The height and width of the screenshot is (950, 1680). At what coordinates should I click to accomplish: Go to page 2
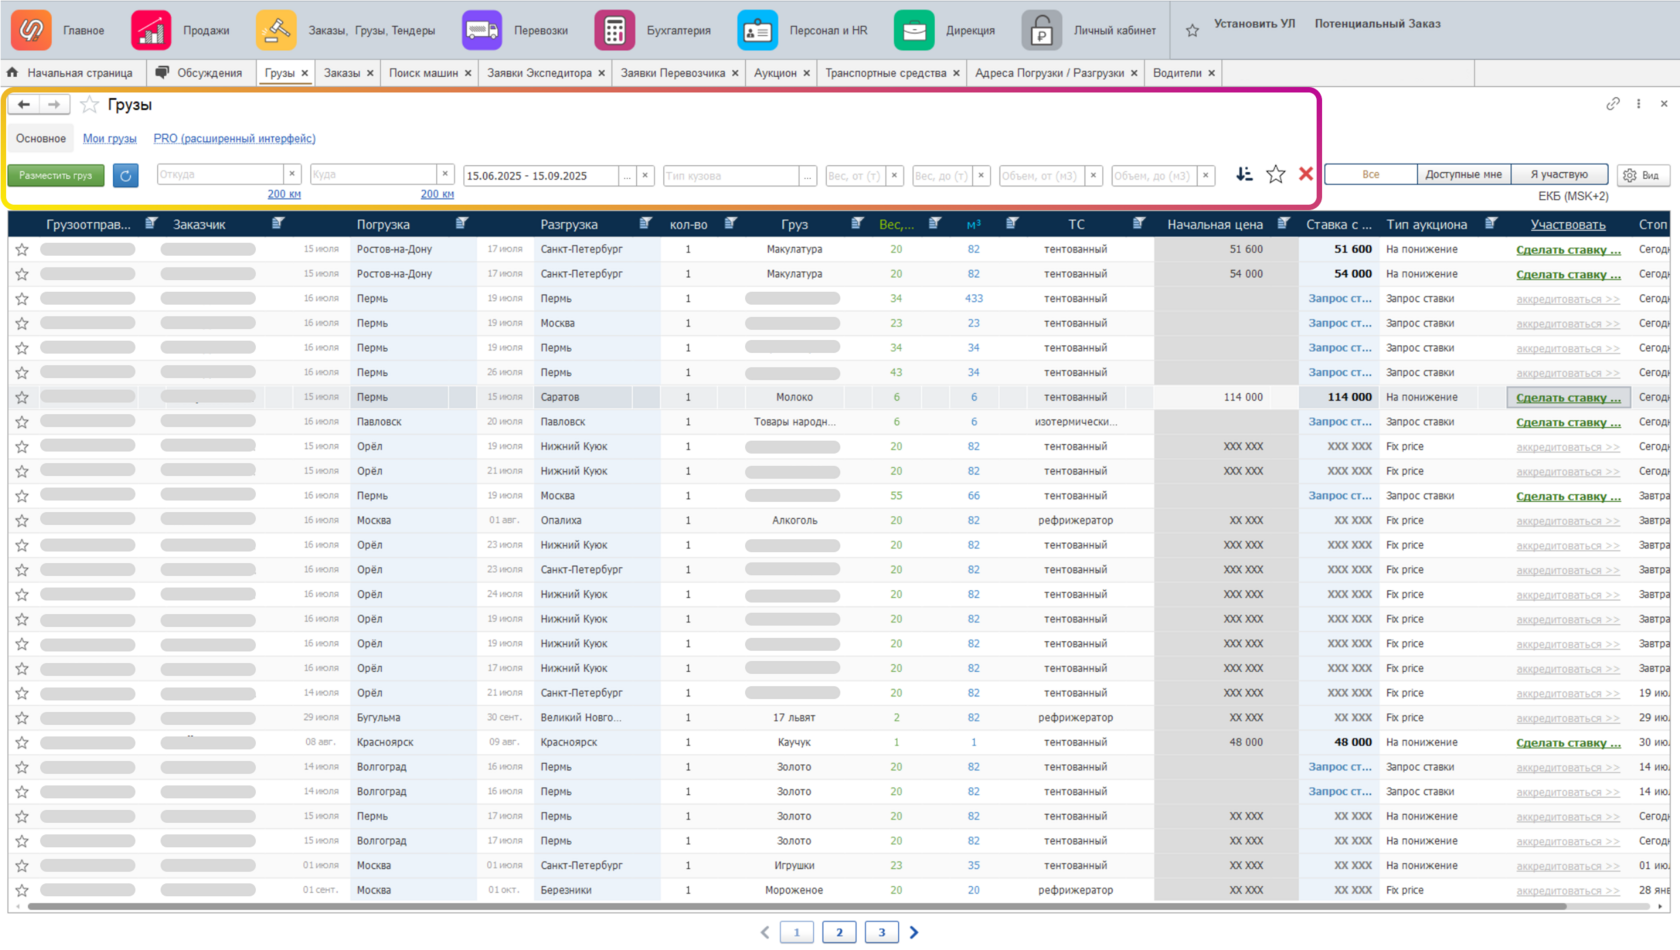[839, 933]
